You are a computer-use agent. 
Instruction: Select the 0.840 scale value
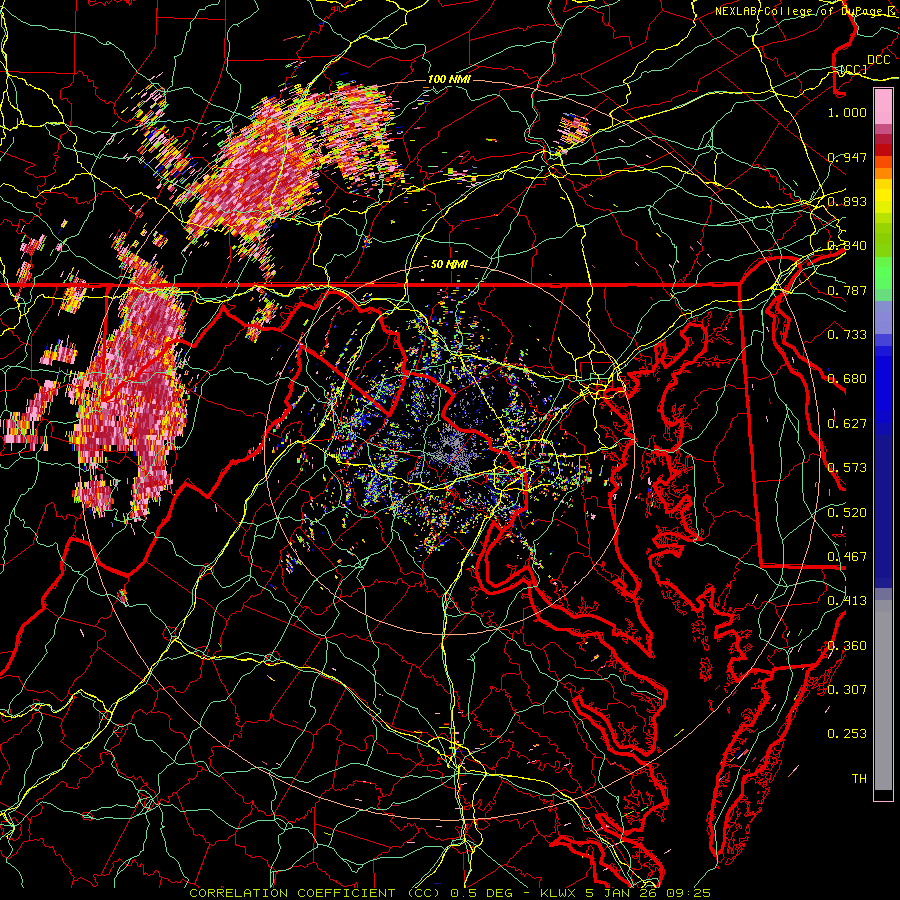[x=847, y=246]
